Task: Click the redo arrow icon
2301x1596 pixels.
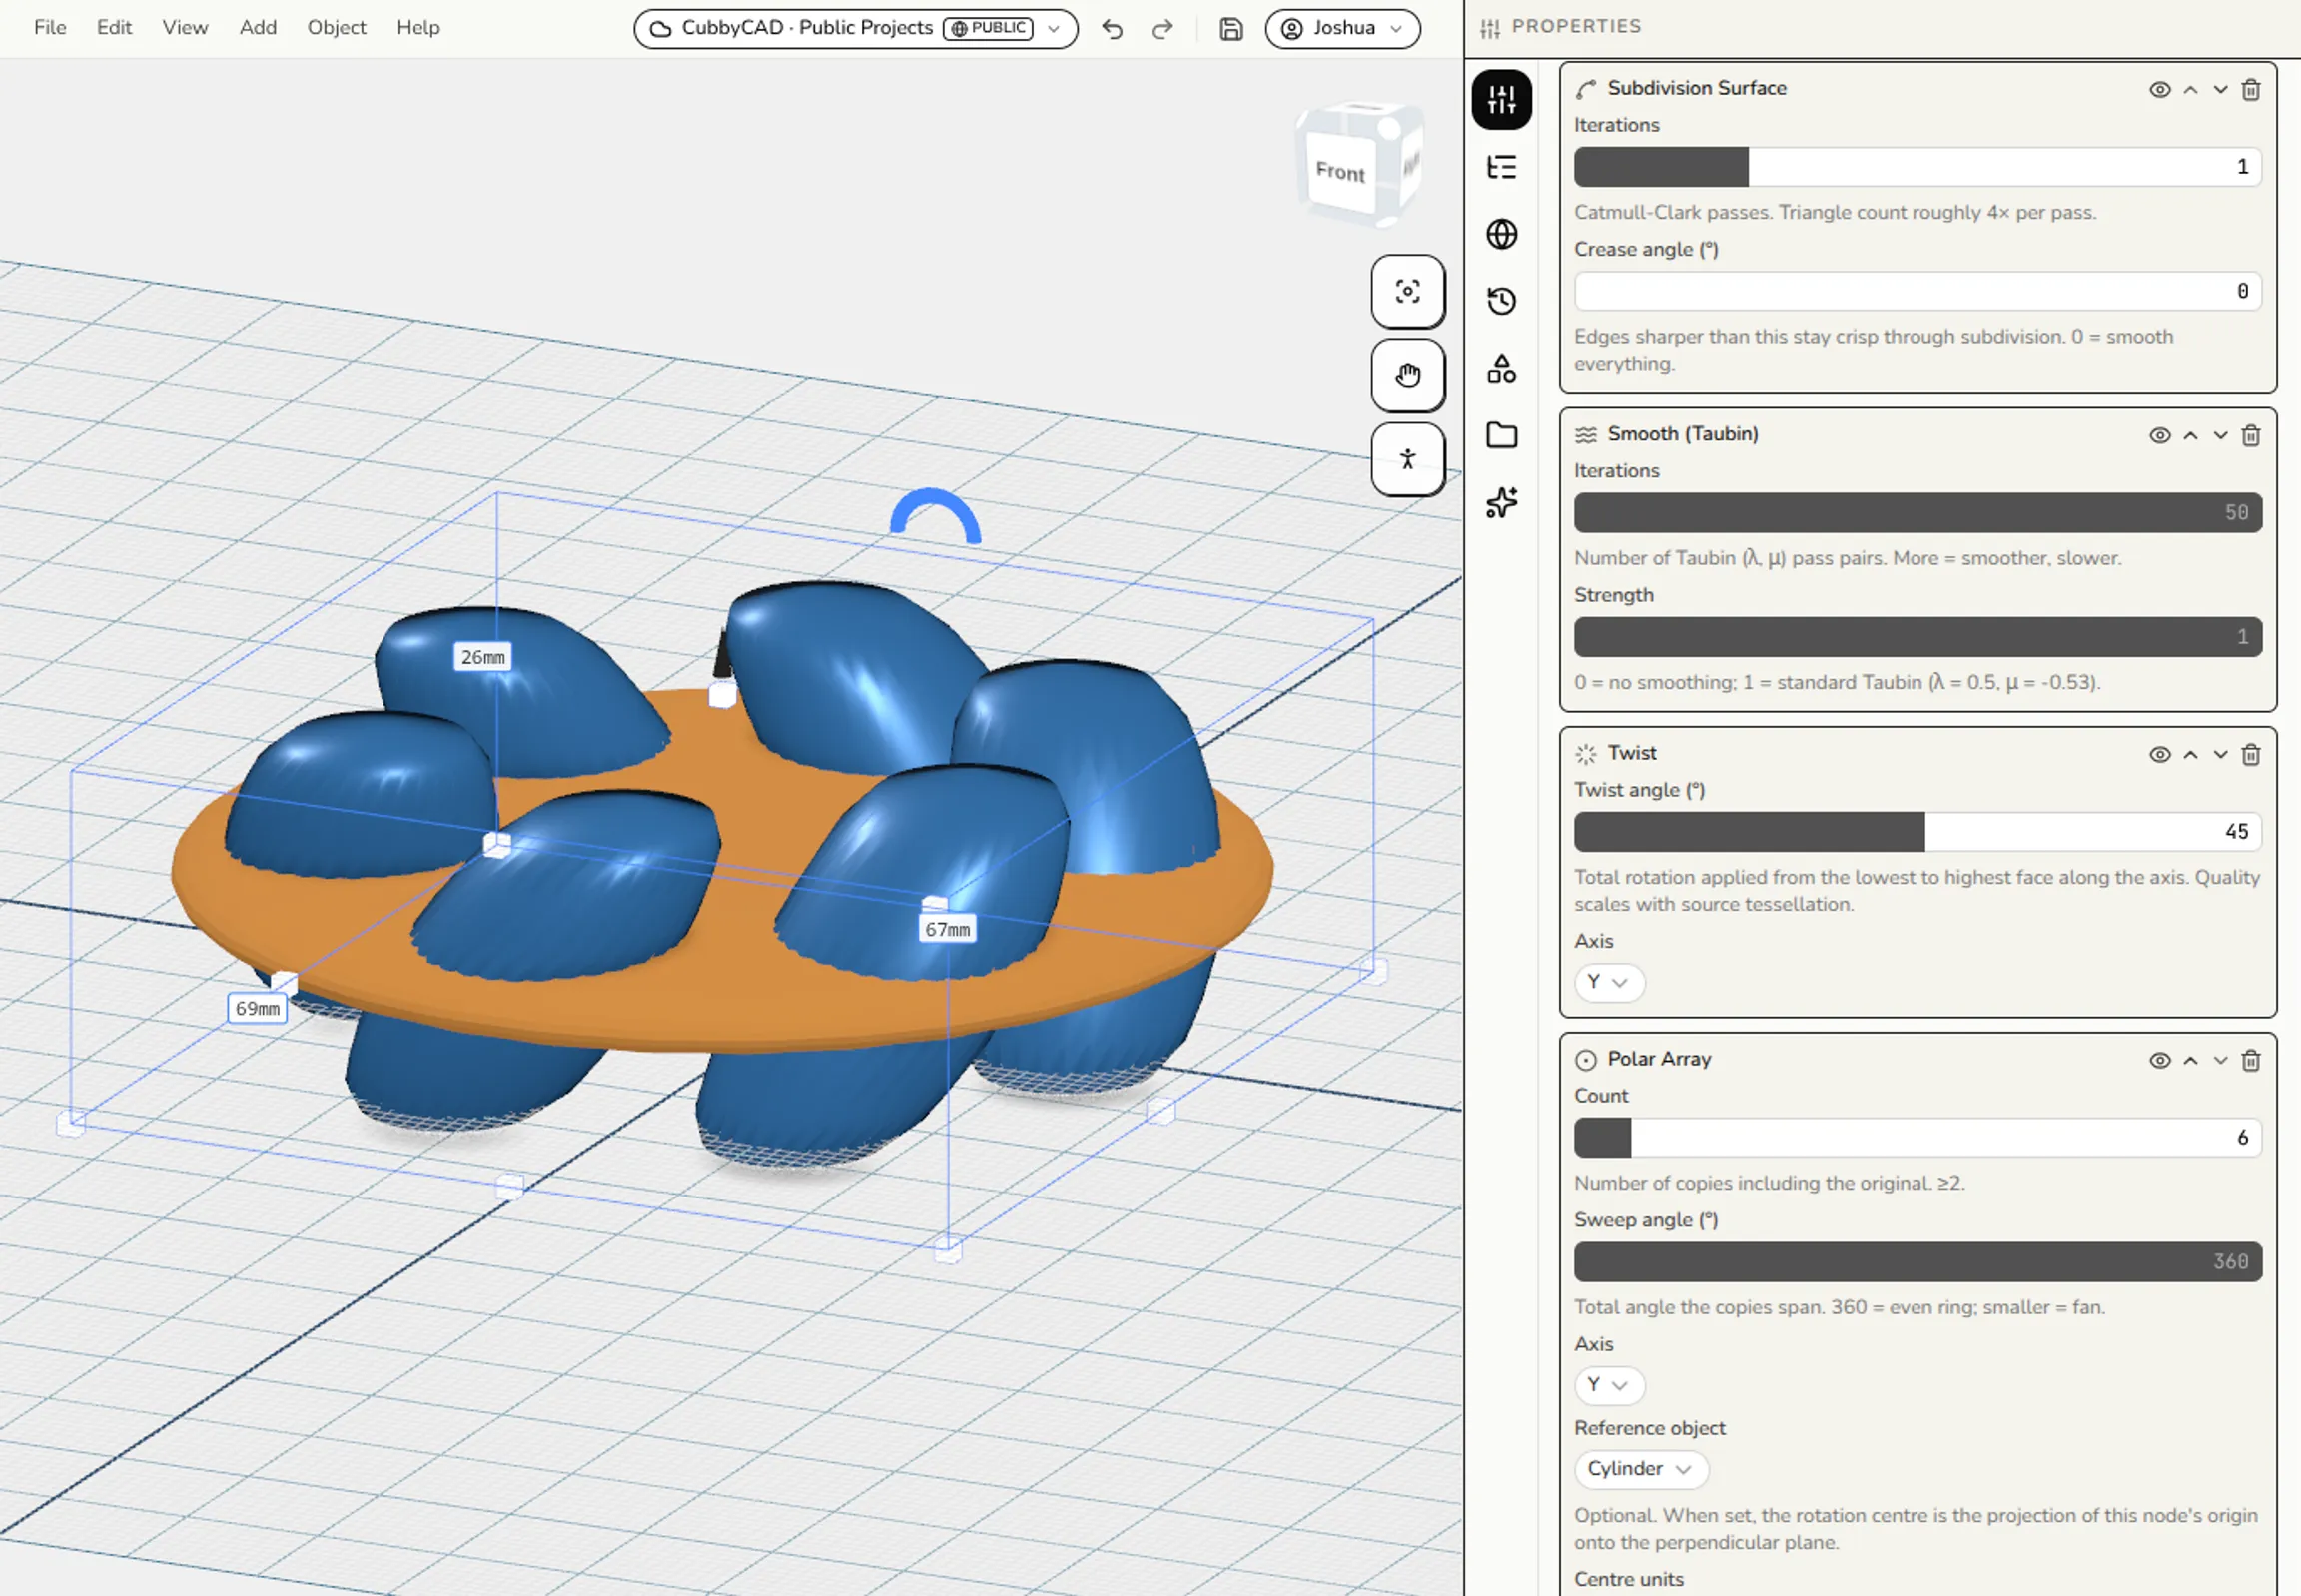Action: click(1162, 29)
